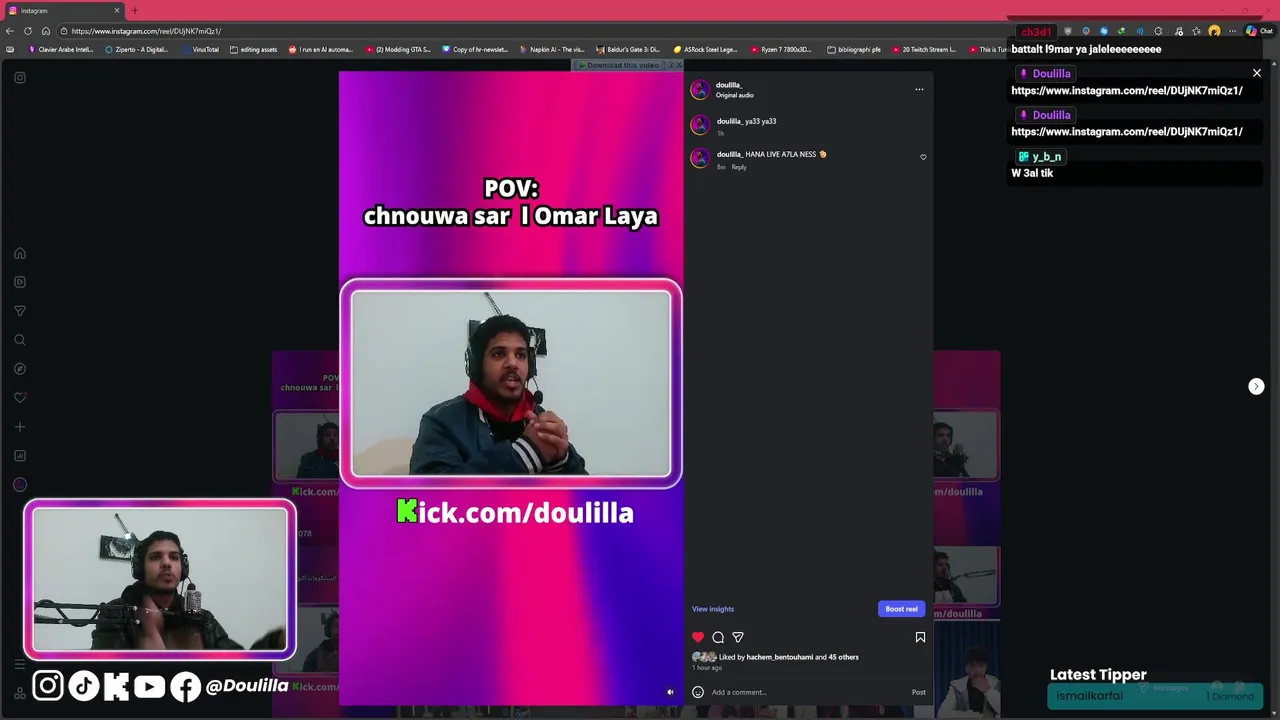This screenshot has height=720, width=1280.
Task: Open the 'Ziperto - A Digital...' bookmark
Action: click(137, 49)
